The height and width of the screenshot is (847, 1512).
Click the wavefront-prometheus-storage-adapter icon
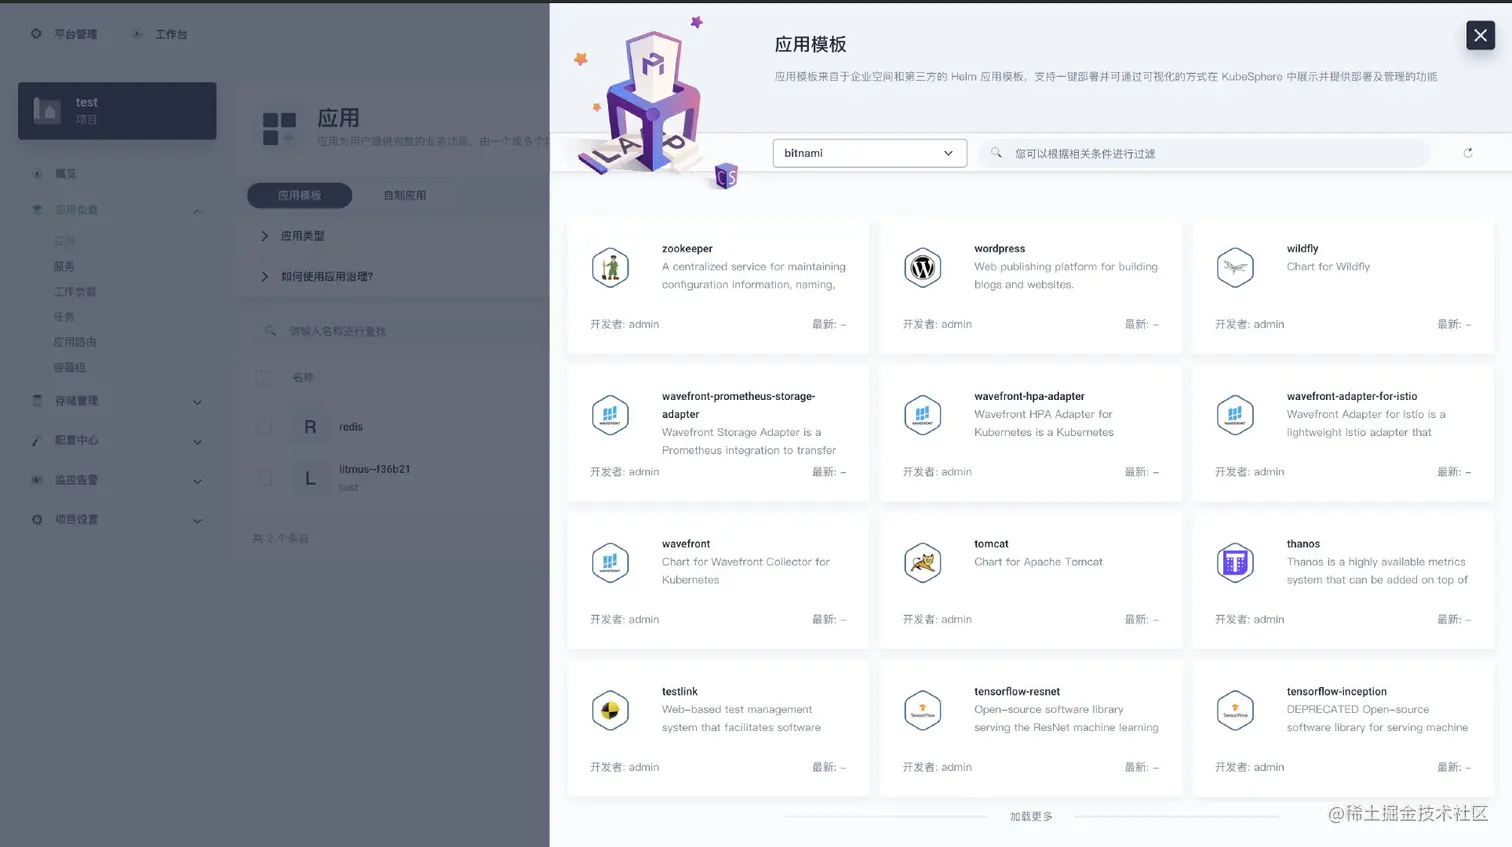tap(610, 415)
